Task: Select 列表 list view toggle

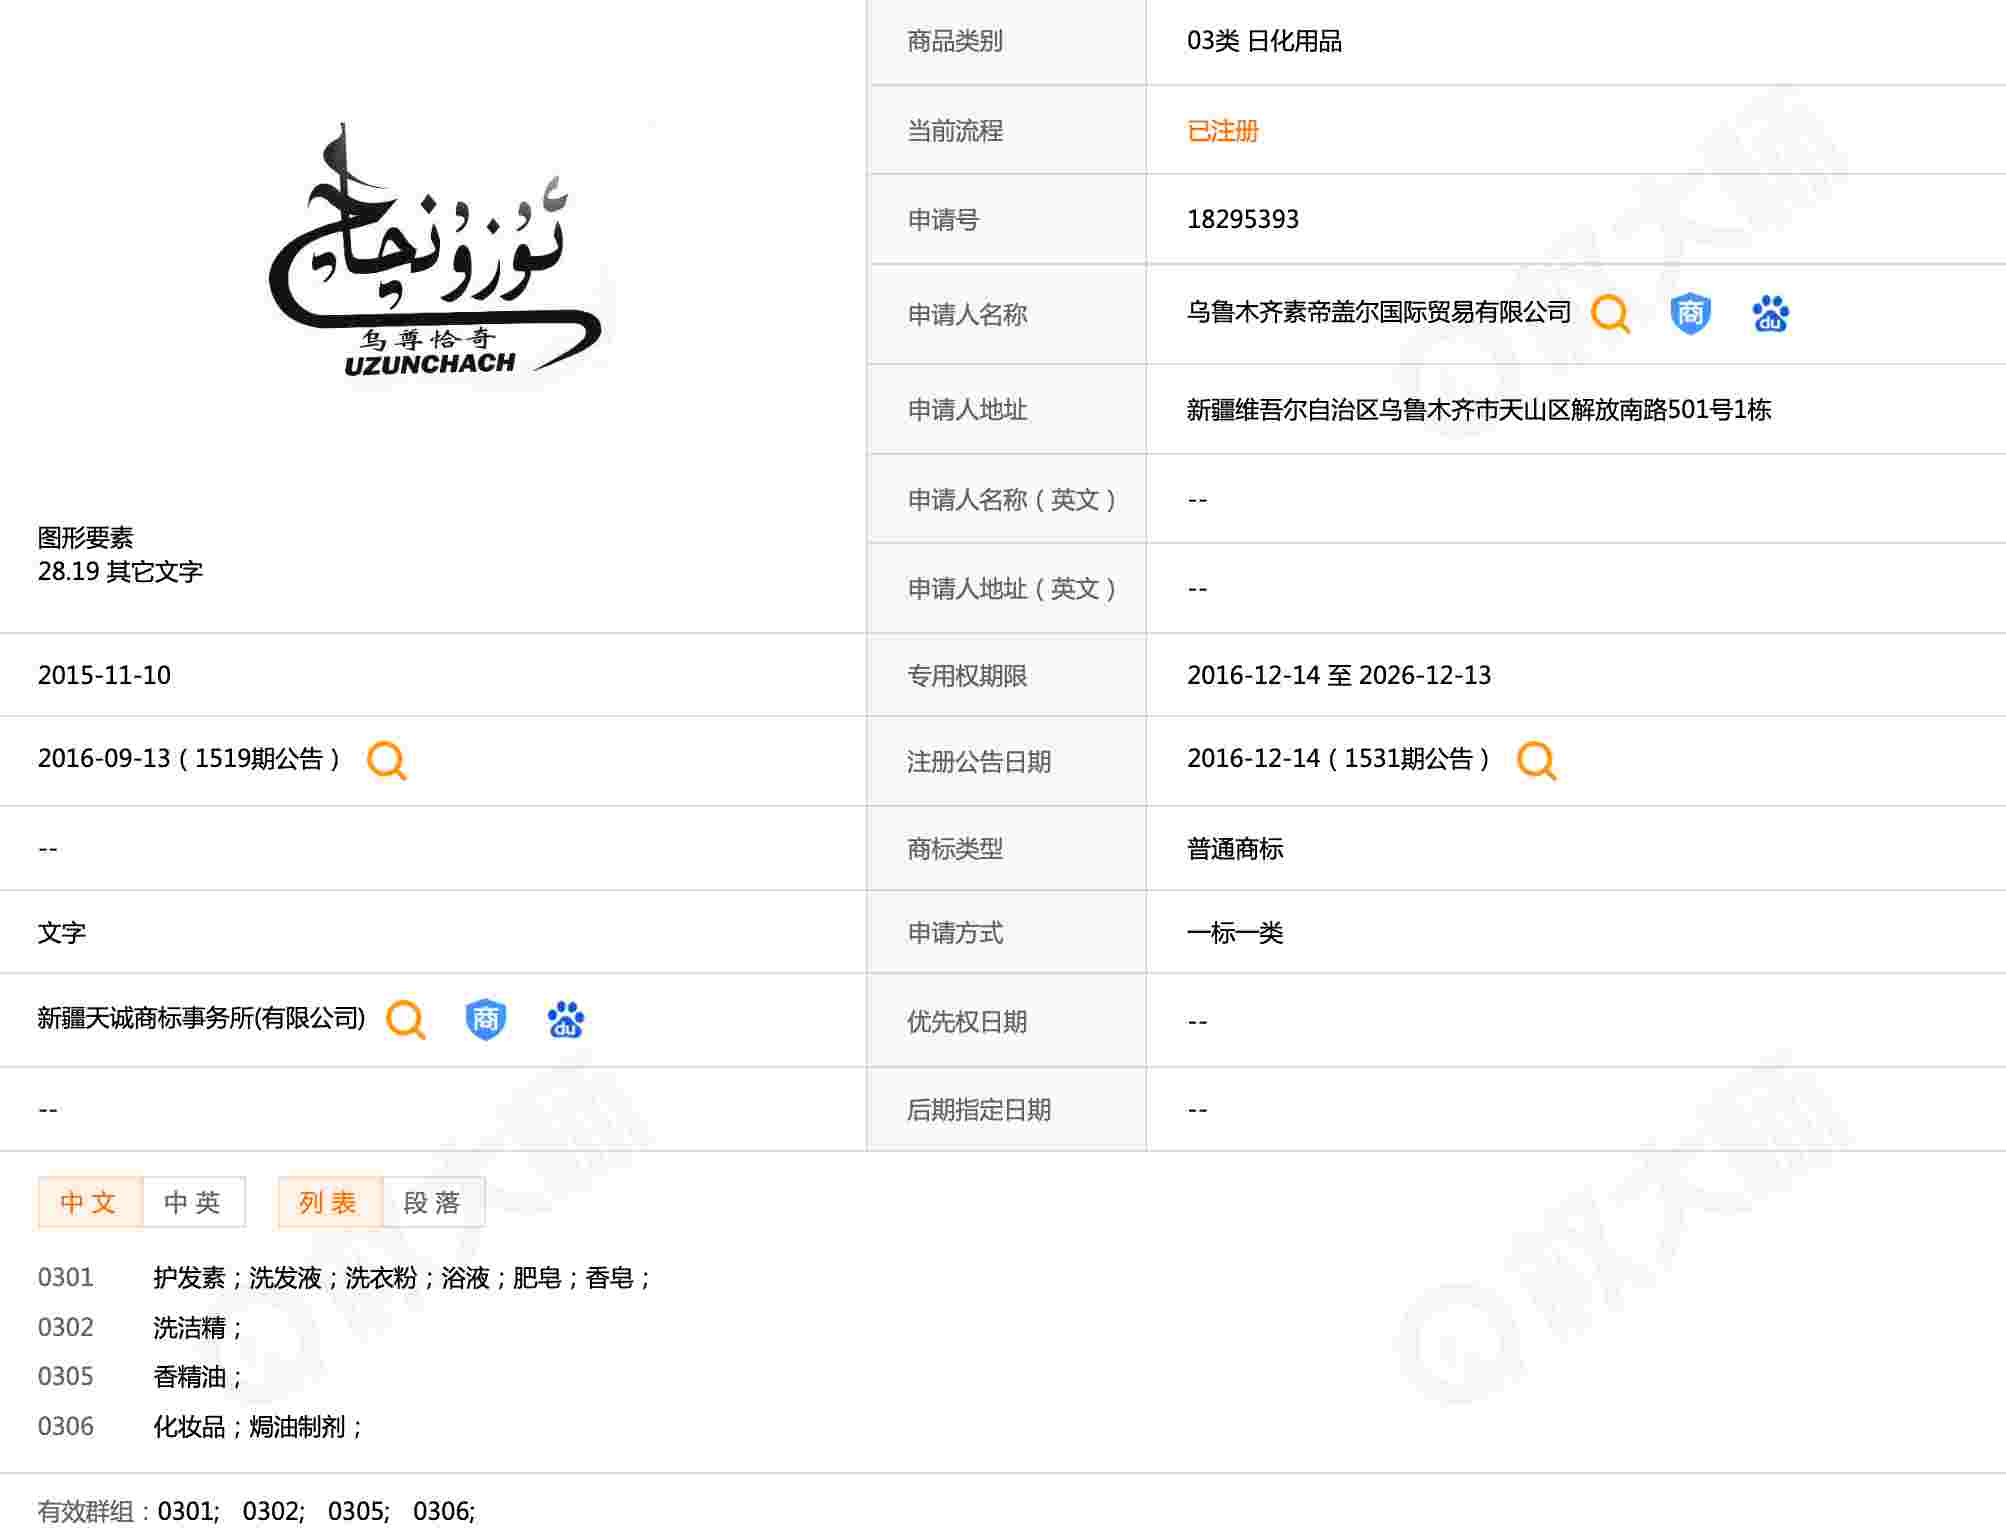Action: [x=329, y=1202]
